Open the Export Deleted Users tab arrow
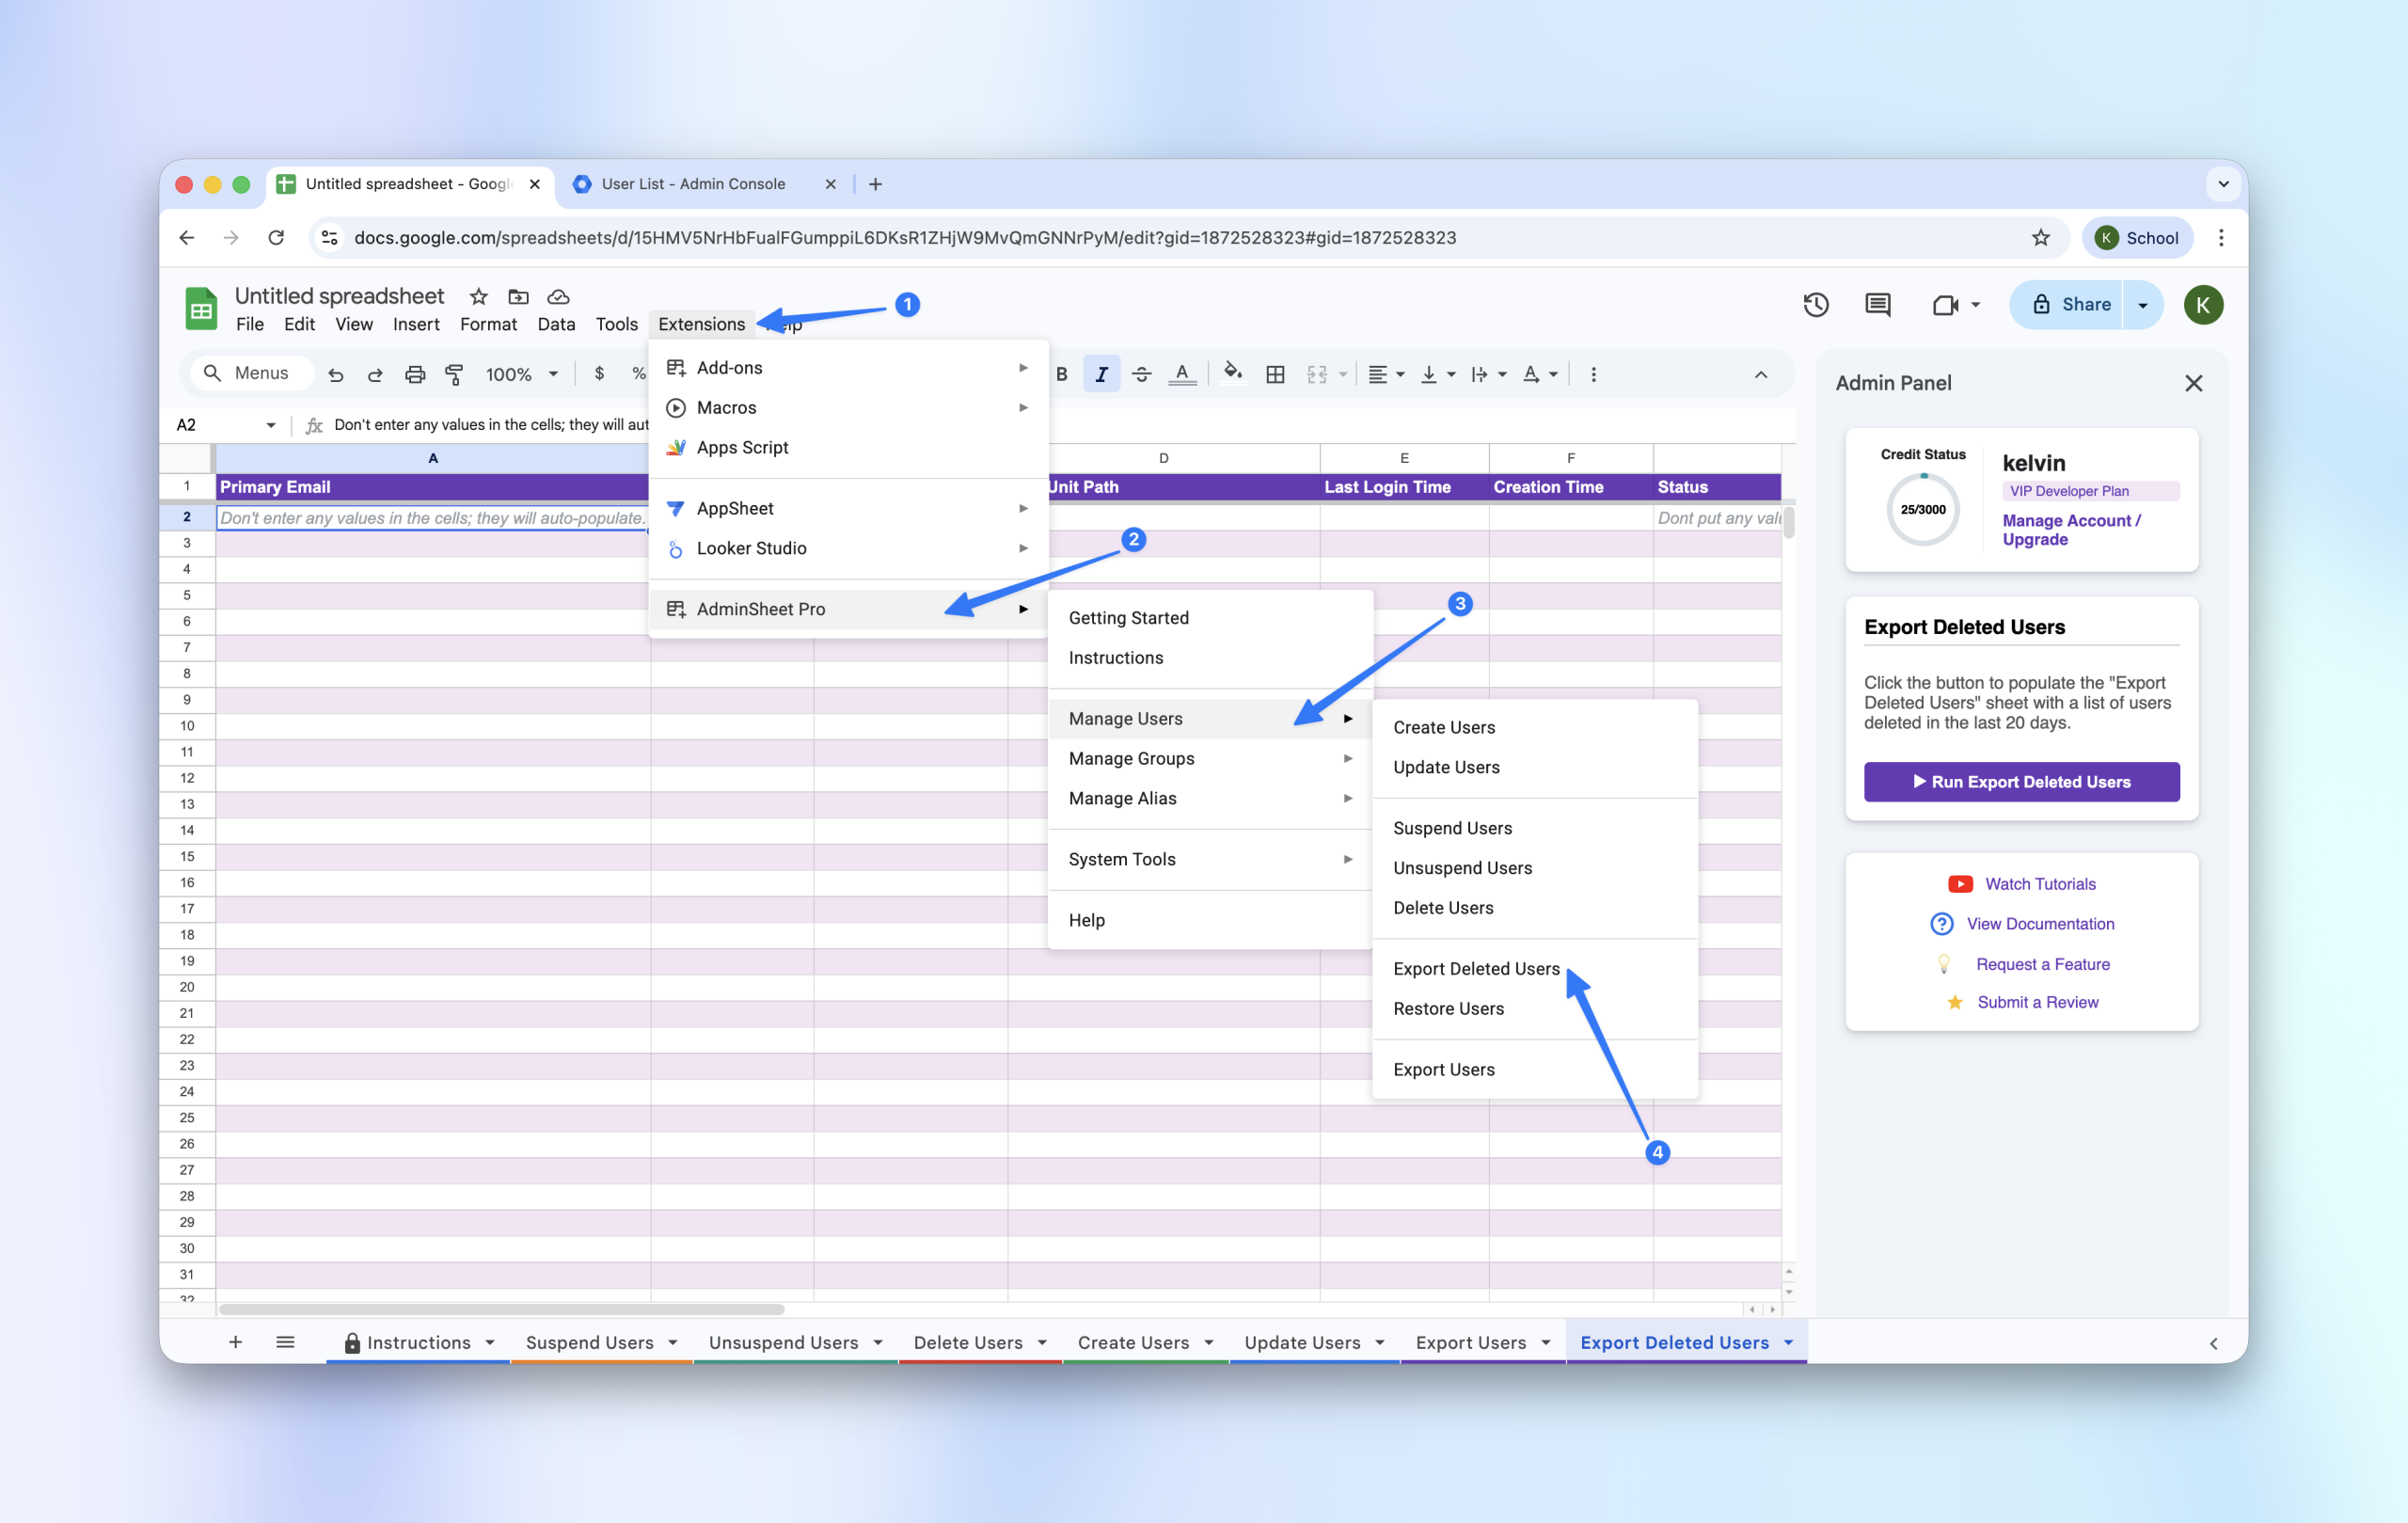Screen dimensions: 2408x1523 [1788, 1342]
